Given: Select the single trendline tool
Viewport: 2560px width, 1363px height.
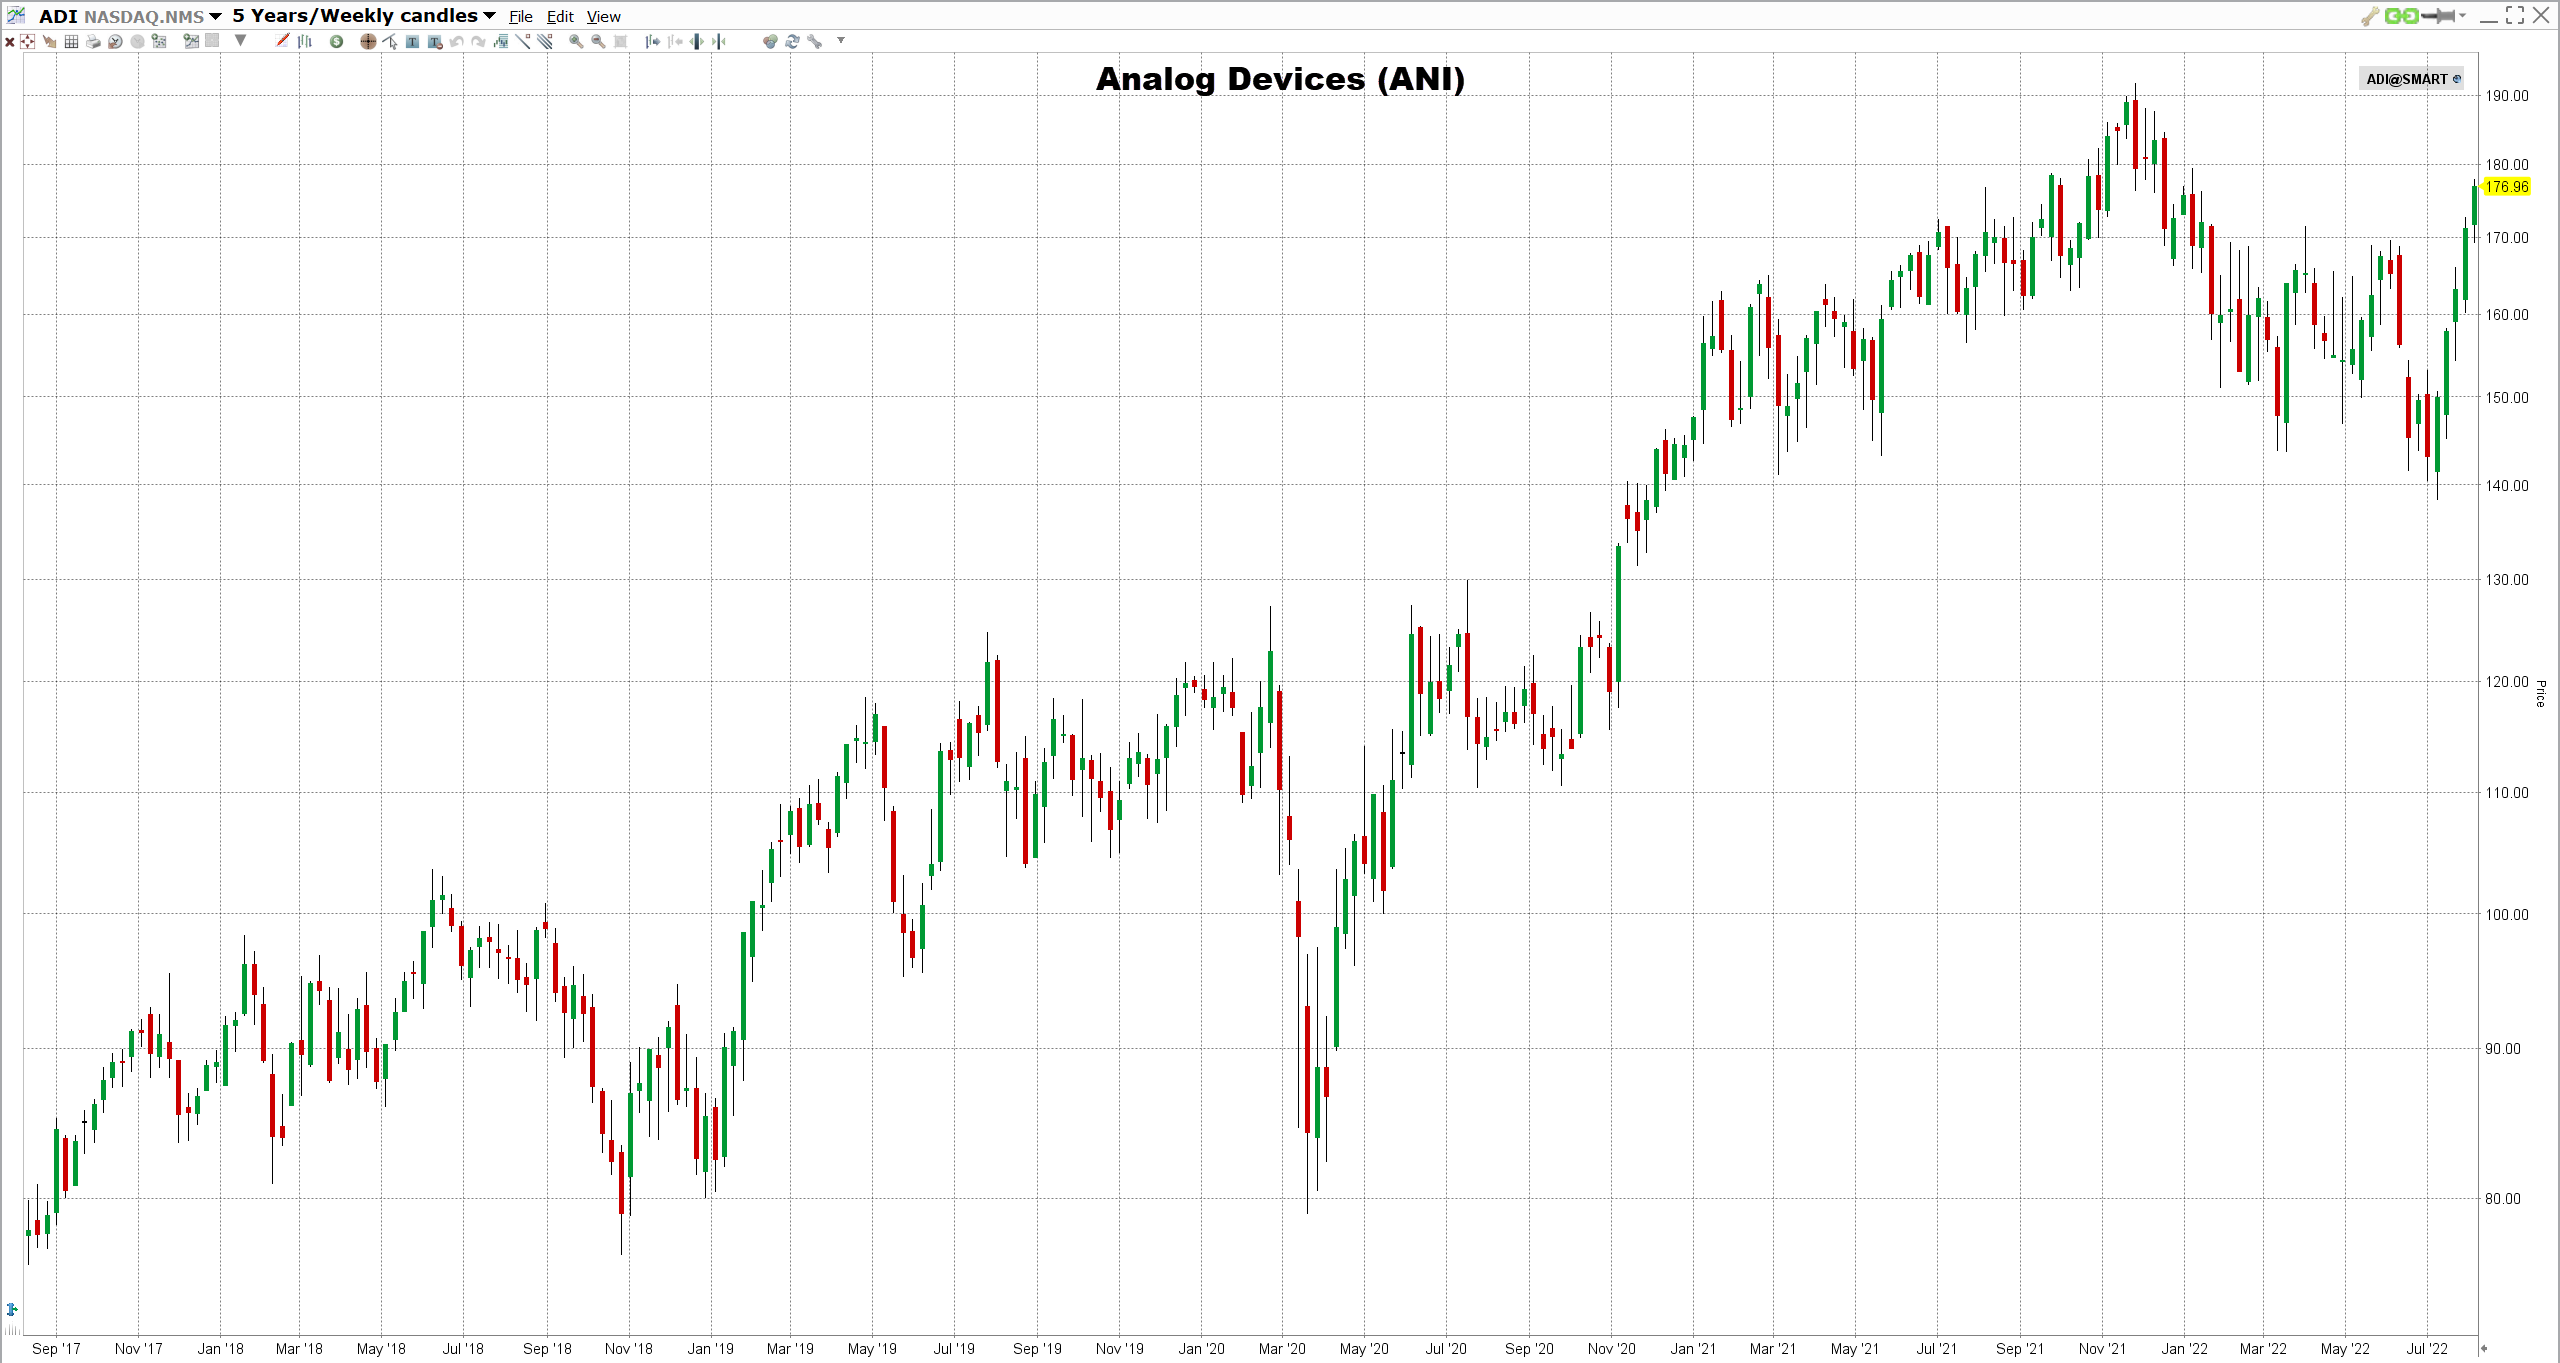Looking at the screenshot, I should [x=523, y=41].
